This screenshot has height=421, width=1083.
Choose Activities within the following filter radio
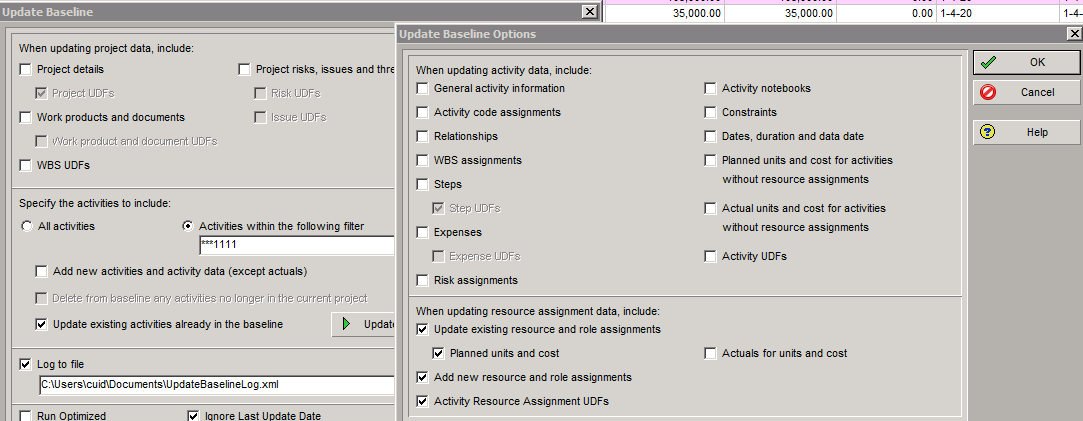click(x=187, y=226)
